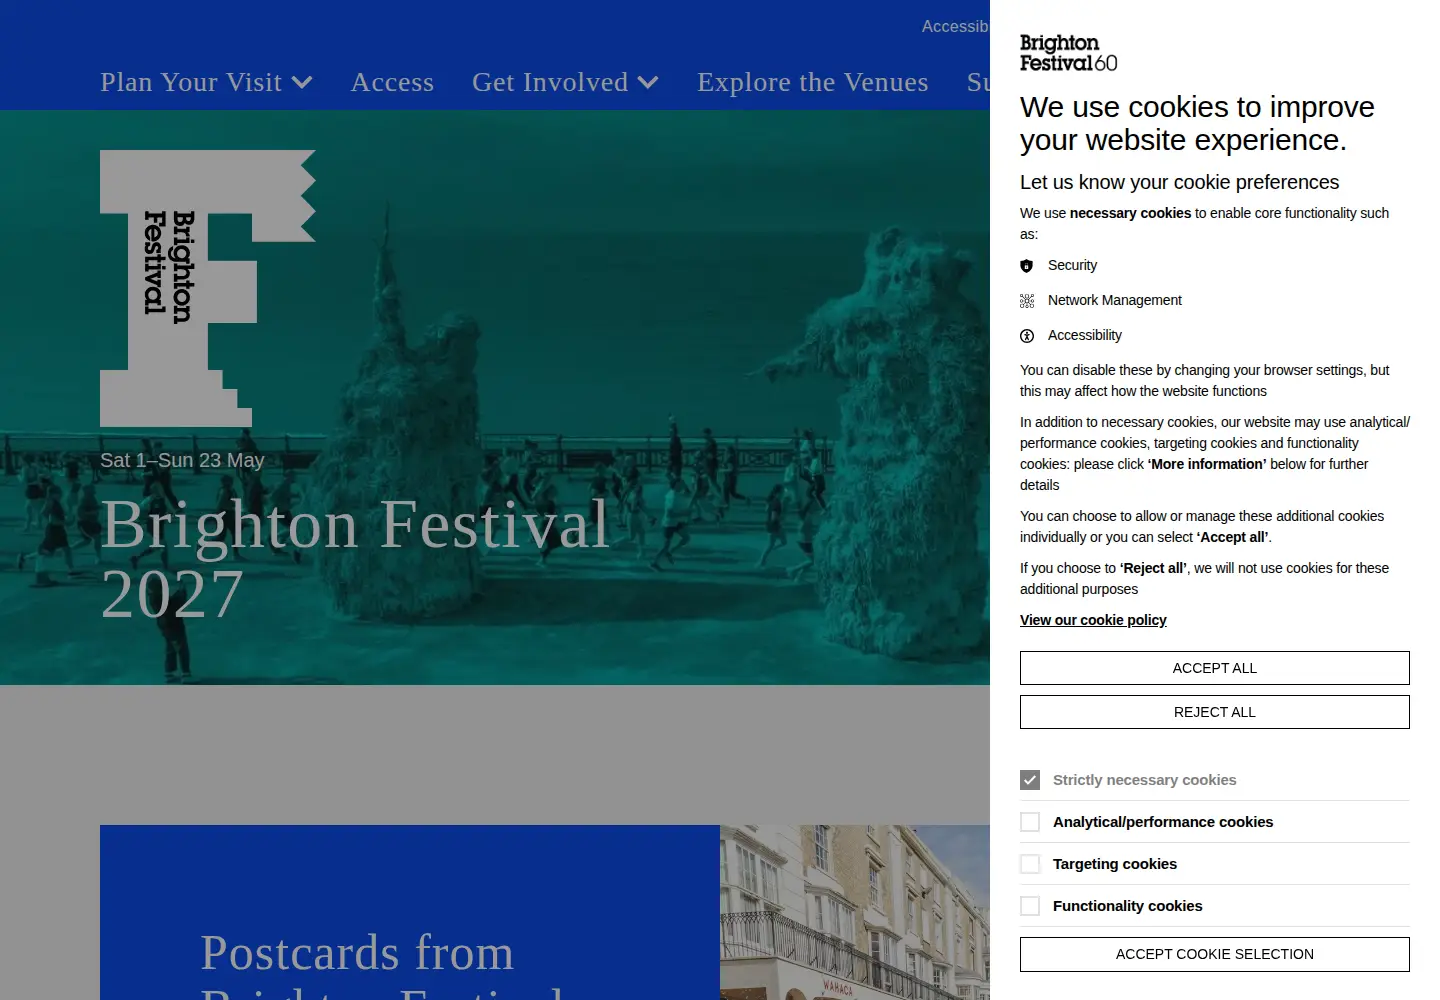Enable Targeting cookies checkbox

tap(1030, 864)
